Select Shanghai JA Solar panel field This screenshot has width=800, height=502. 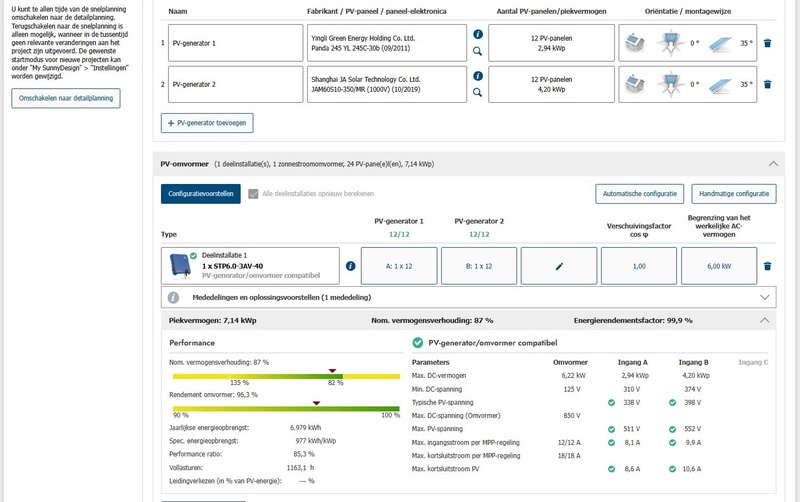pyautogui.click(x=387, y=84)
